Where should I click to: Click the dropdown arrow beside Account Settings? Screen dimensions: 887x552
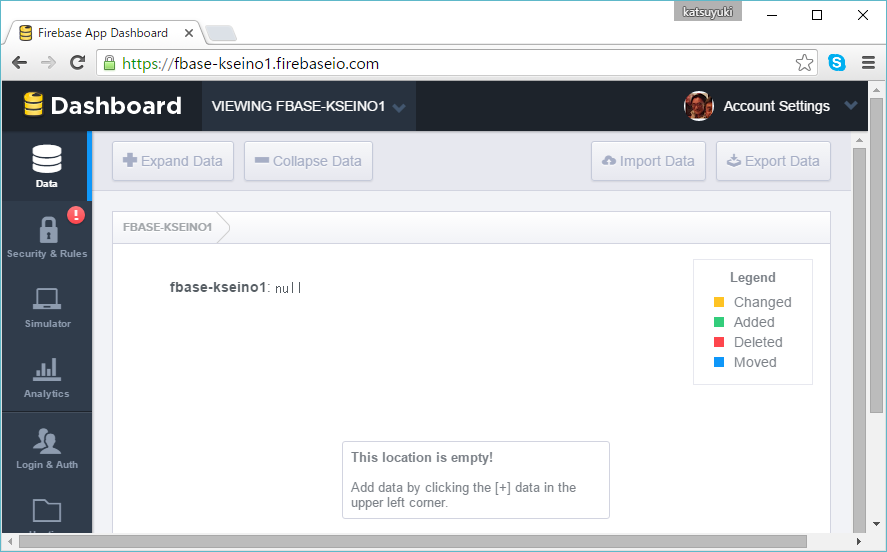(x=851, y=105)
